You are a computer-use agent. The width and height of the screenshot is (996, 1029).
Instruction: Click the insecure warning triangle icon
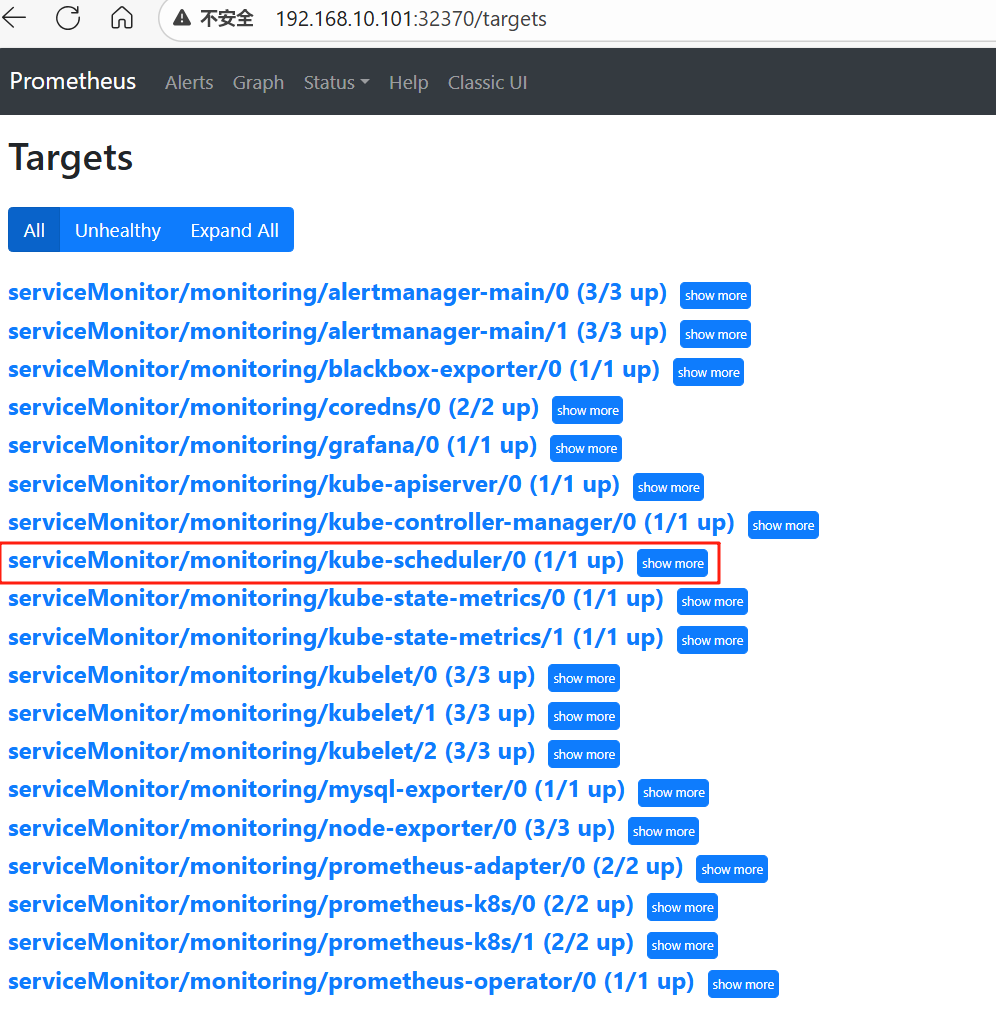(182, 18)
